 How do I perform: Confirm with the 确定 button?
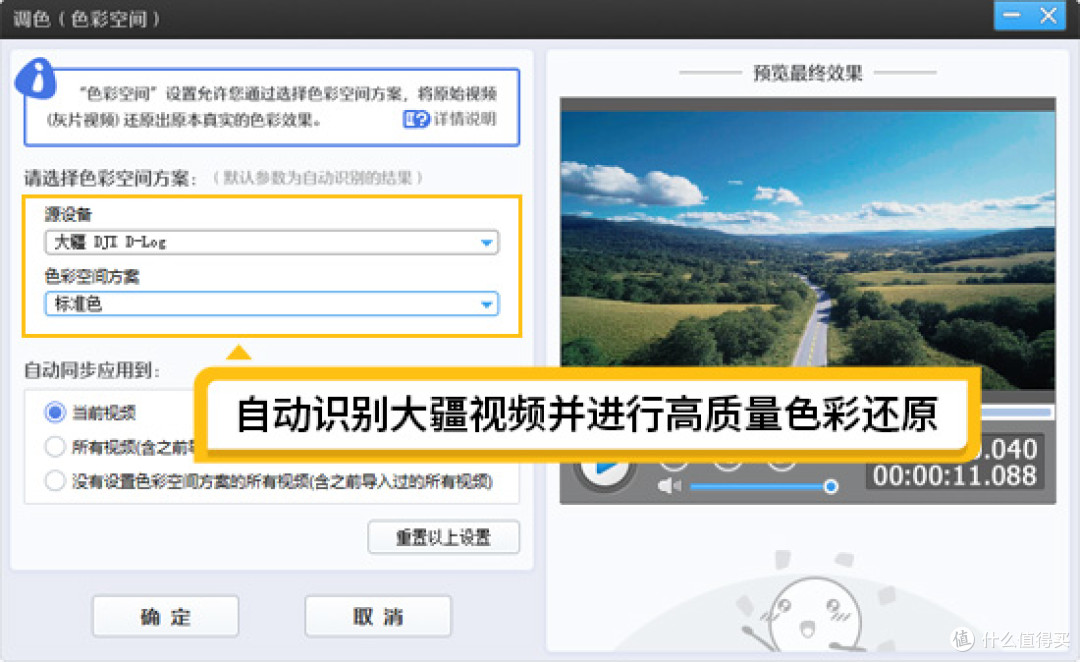166,616
